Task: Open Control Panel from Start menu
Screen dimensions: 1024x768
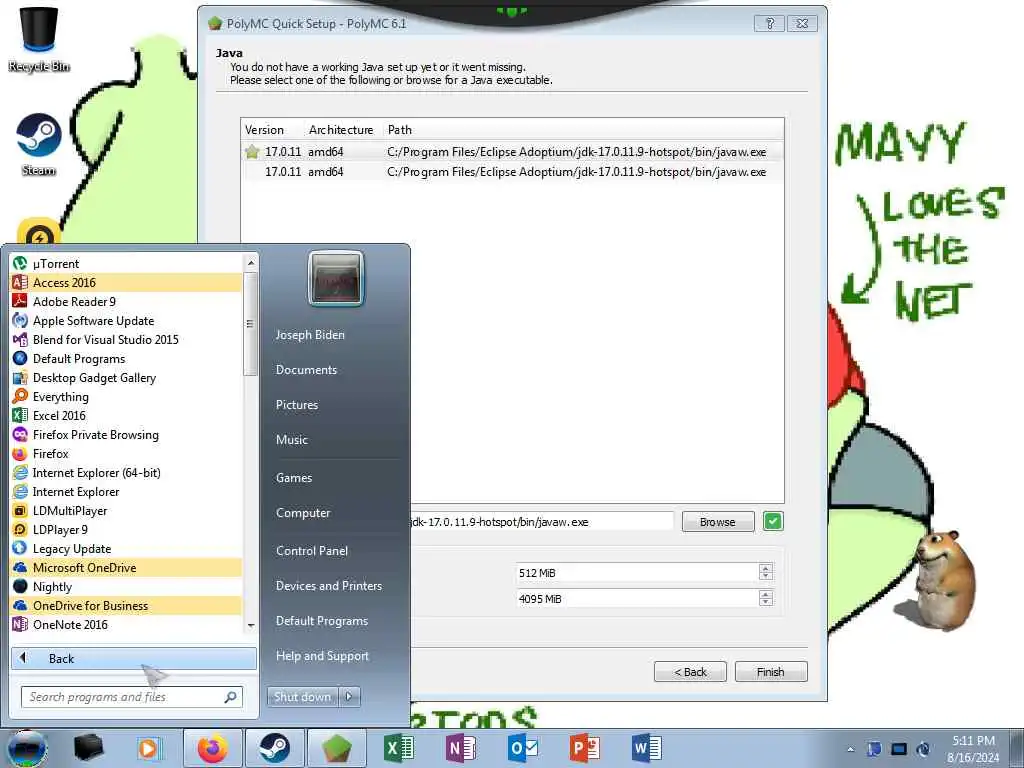Action: pos(312,551)
